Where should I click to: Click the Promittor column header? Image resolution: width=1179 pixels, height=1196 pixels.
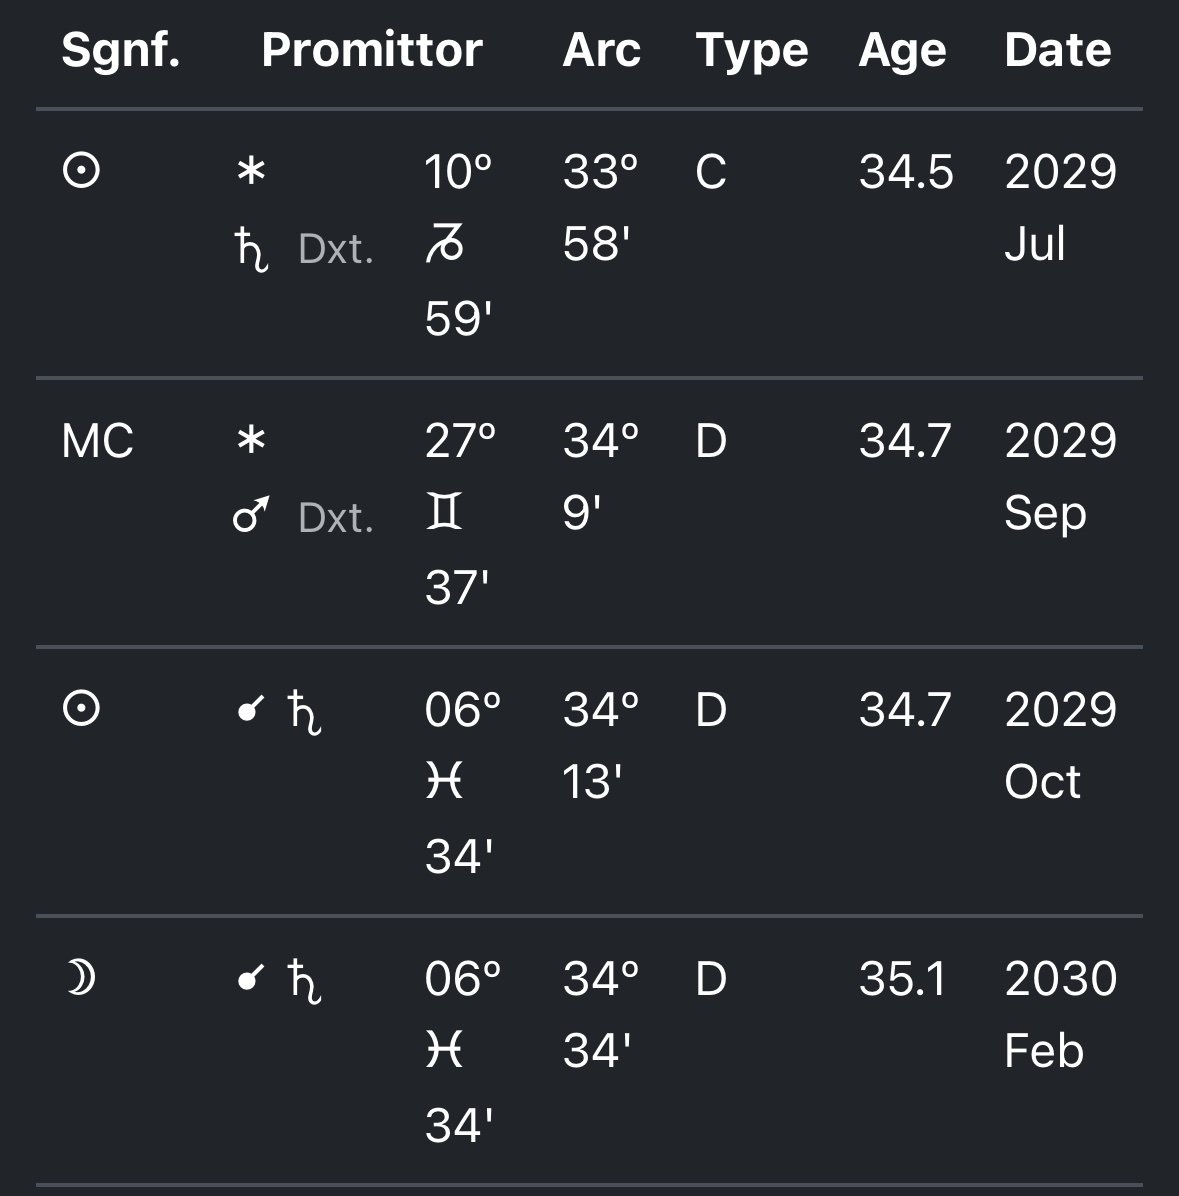pyautogui.click(x=372, y=50)
